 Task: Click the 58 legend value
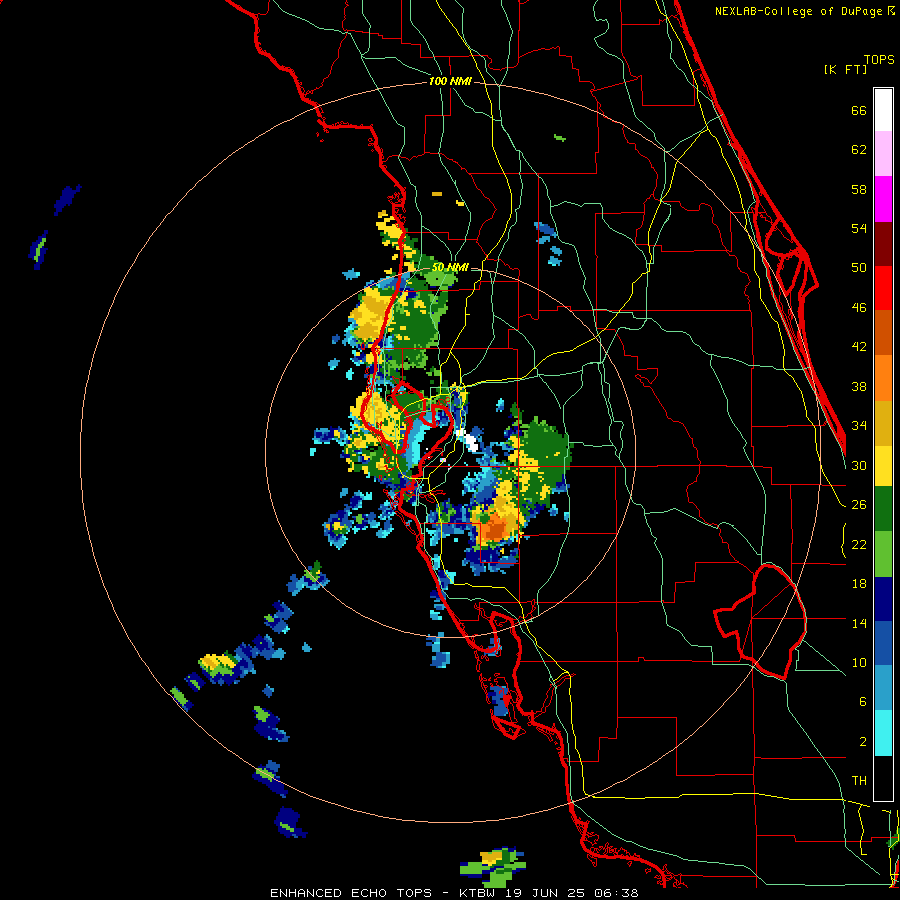click(x=859, y=189)
